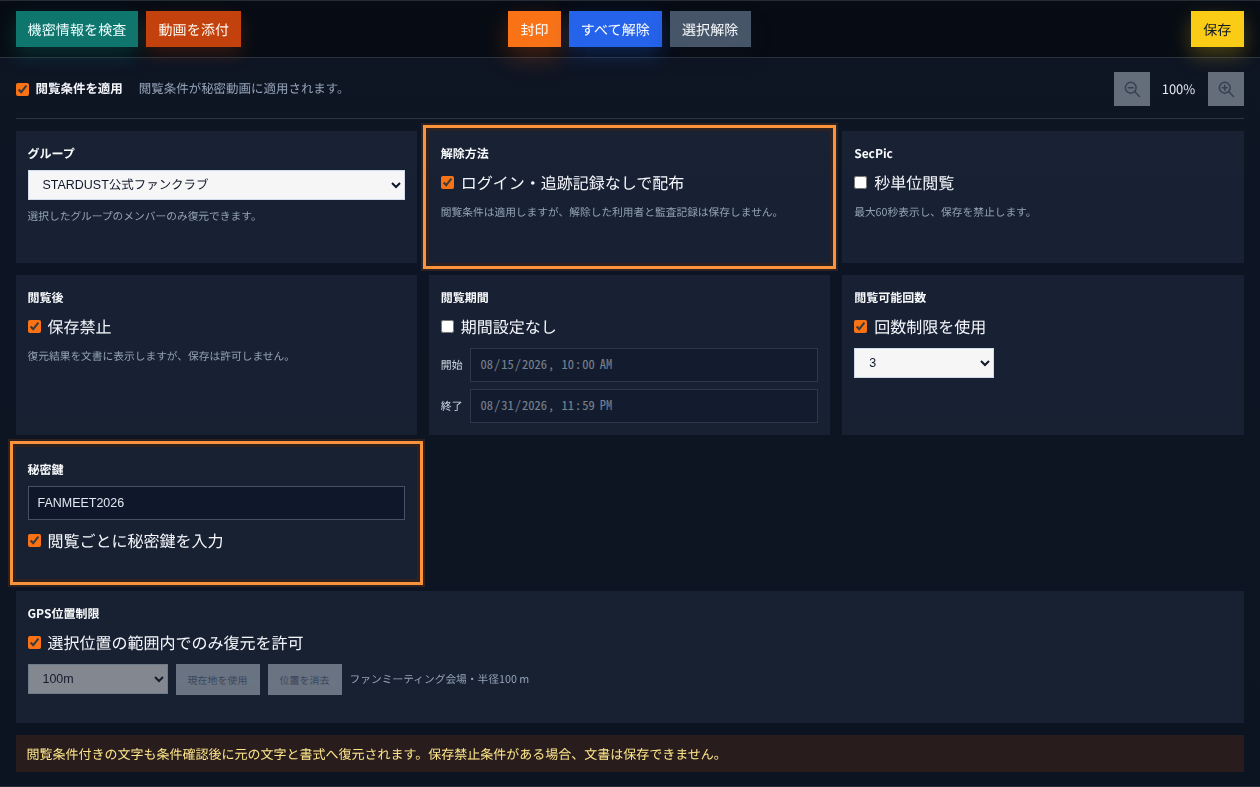Click the yellow 保存 button
This screenshot has height=787, width=1260.
[x=1217, y=30]
